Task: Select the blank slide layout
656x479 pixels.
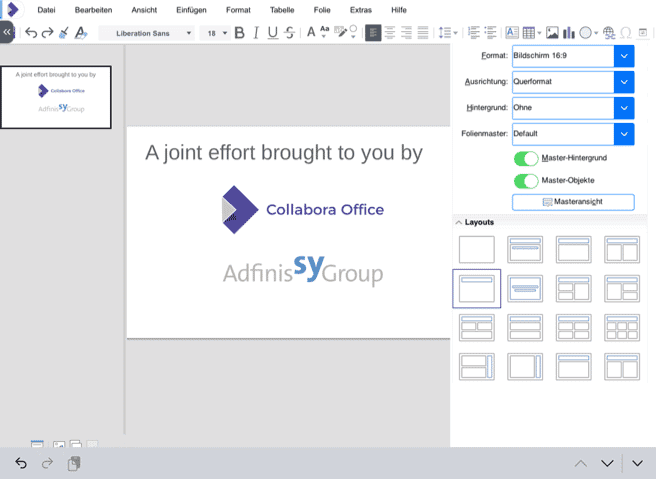Action: 476,249
